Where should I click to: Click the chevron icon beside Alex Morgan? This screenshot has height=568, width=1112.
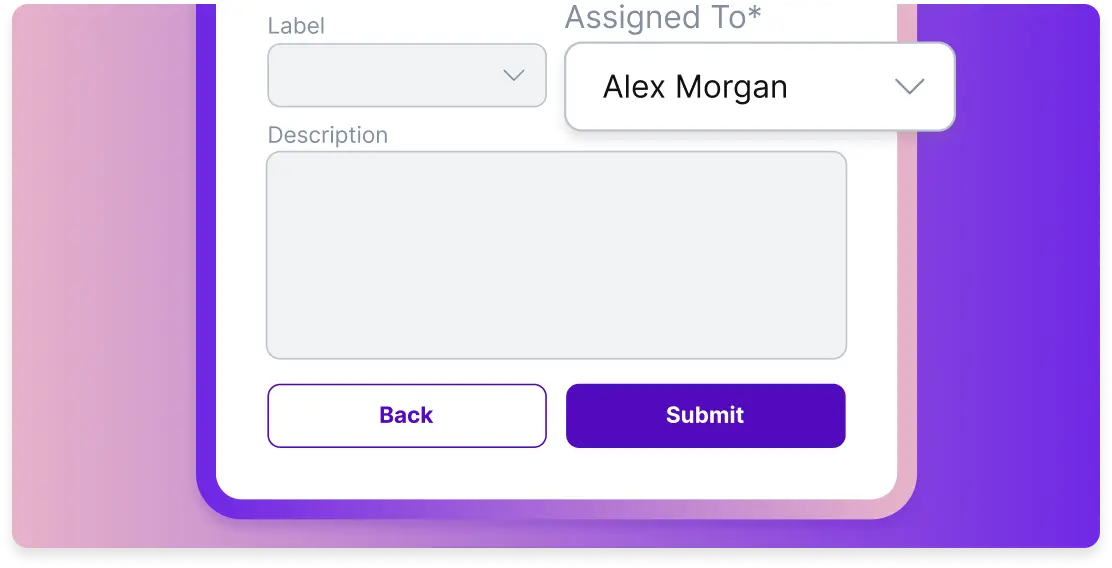pos(908,87)
